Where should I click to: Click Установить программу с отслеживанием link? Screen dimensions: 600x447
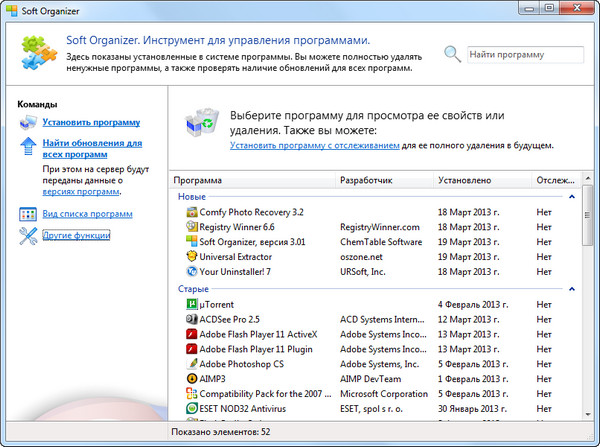[x=314, y=146]
